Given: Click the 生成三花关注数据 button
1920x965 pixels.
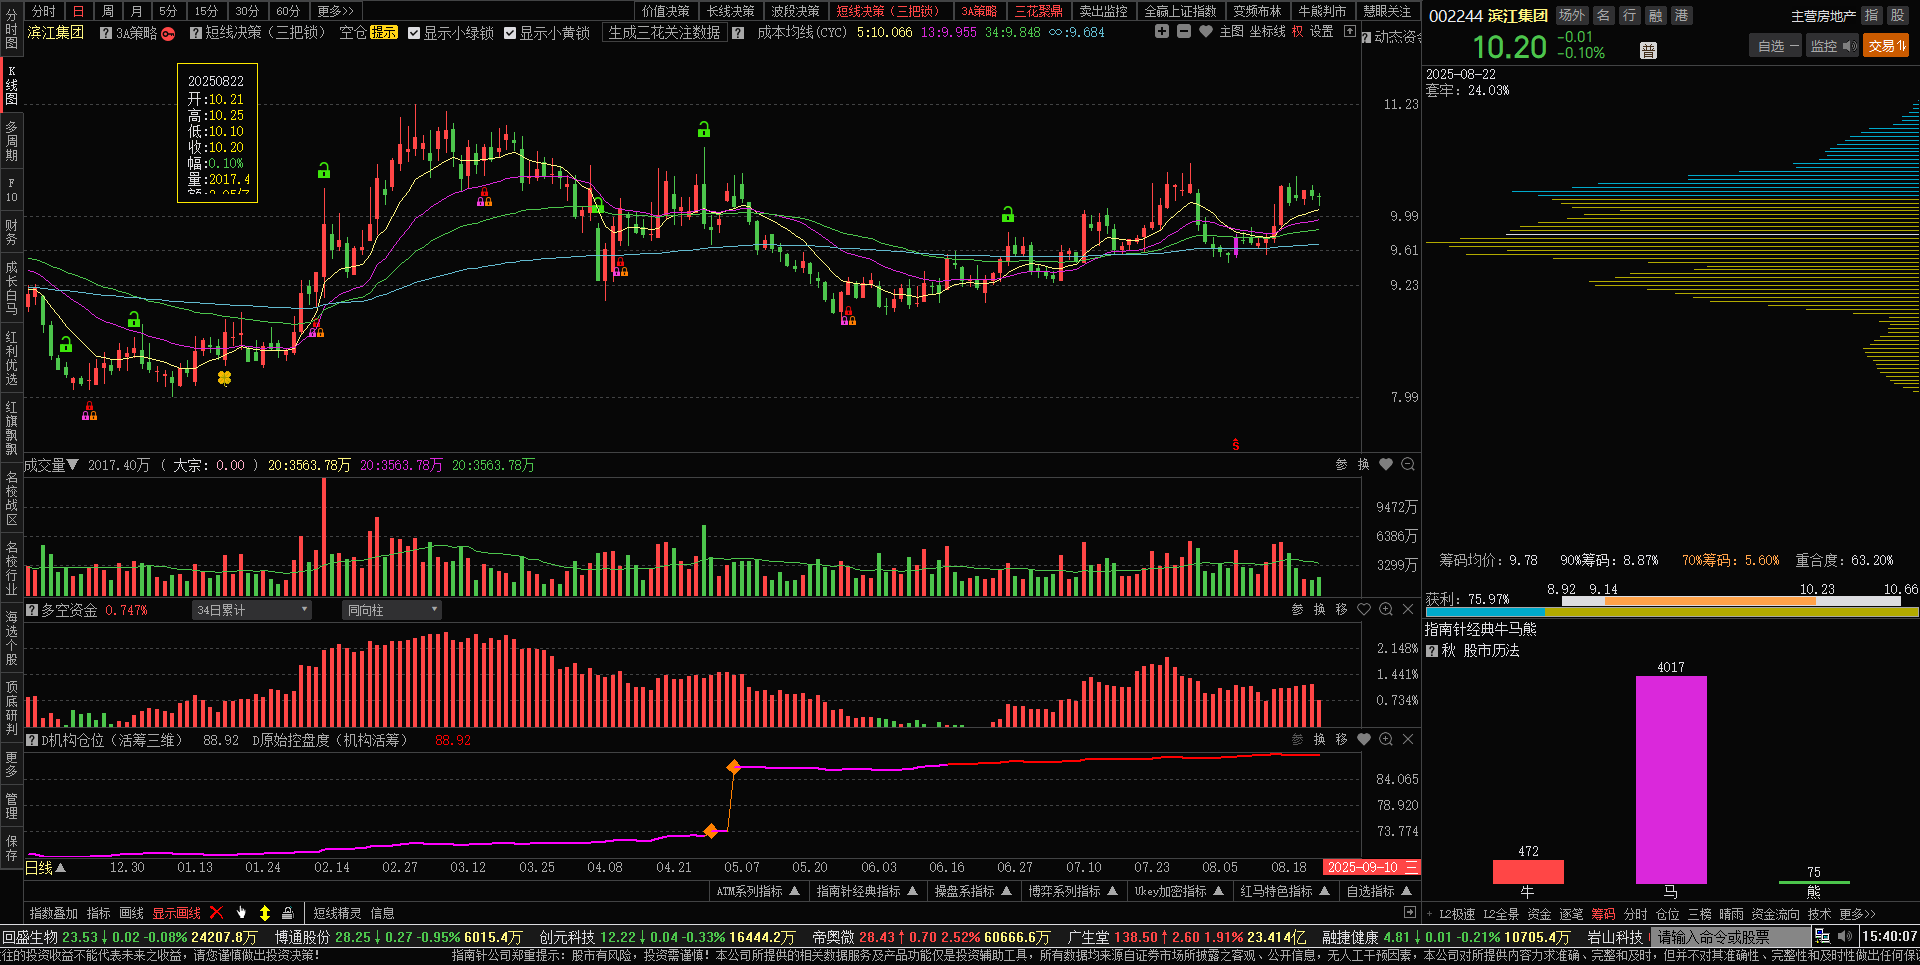Looking at the screenshot, I should (x=664, y=33).
